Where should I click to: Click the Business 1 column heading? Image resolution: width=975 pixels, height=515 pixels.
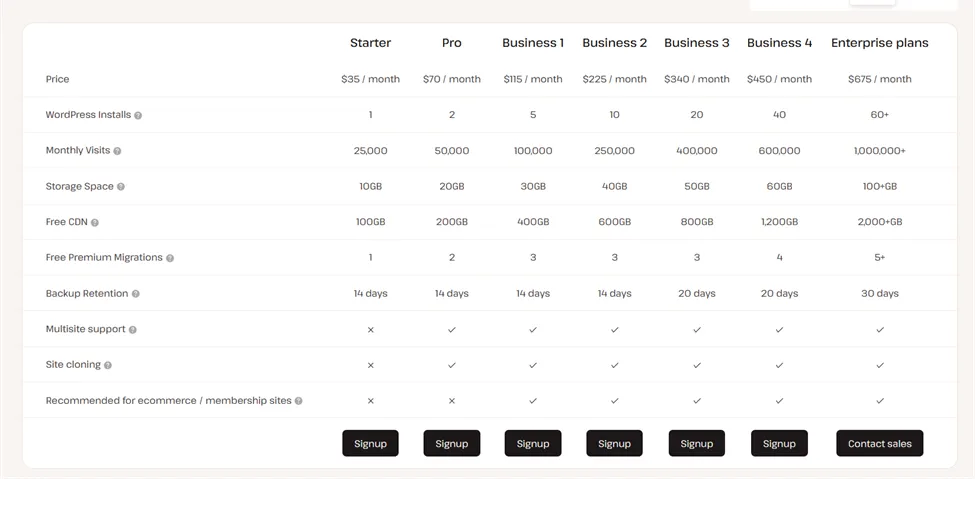[533, 43]
